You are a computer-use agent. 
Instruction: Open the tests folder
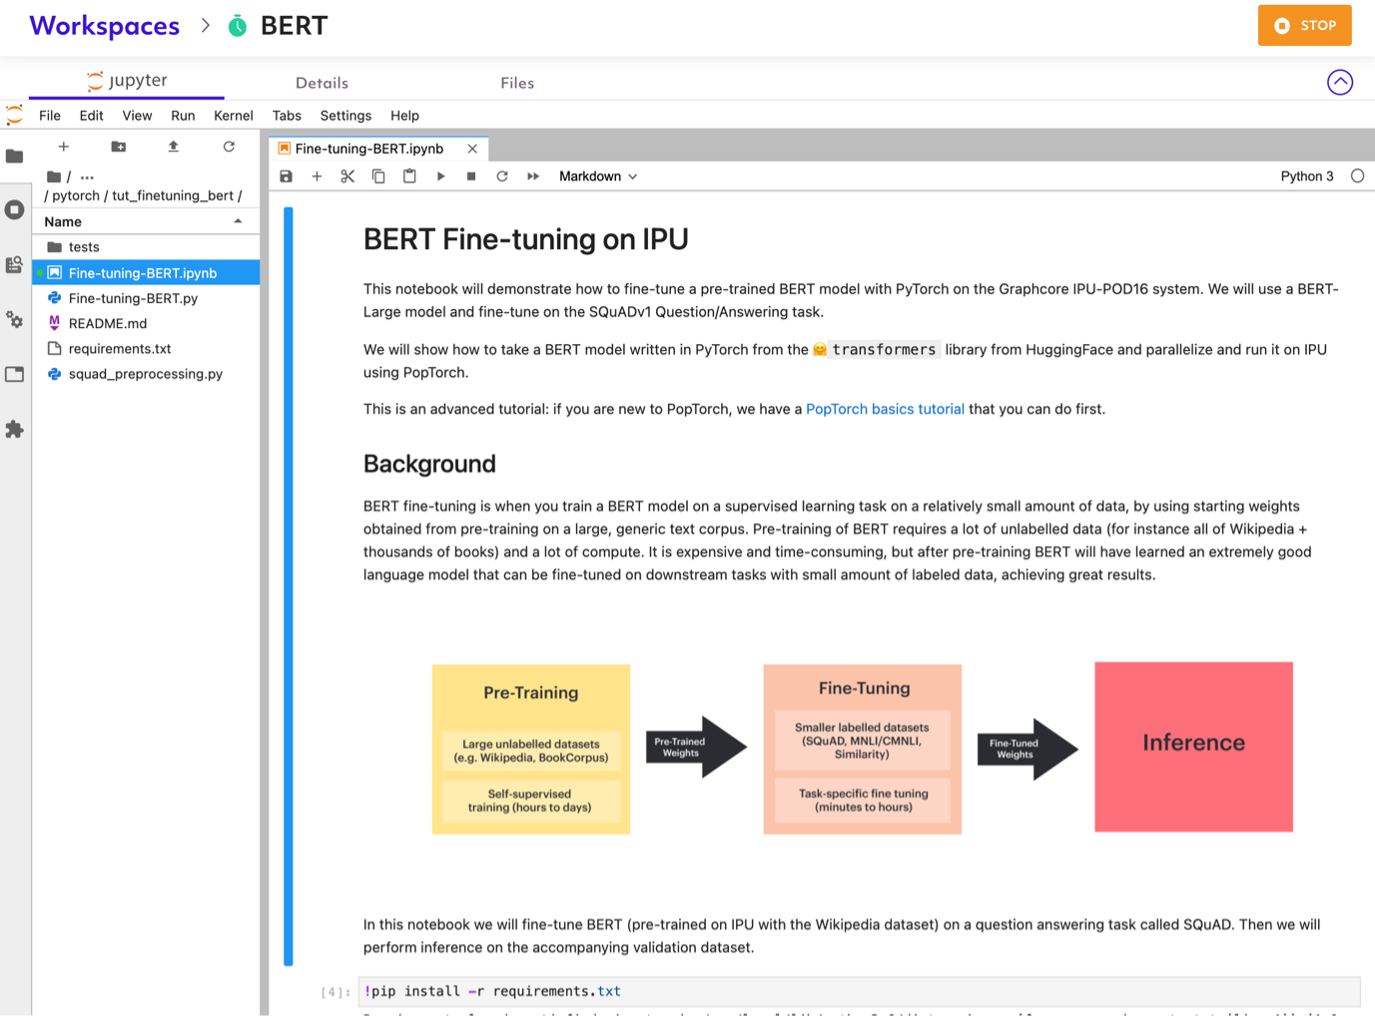tap(146, 247)
